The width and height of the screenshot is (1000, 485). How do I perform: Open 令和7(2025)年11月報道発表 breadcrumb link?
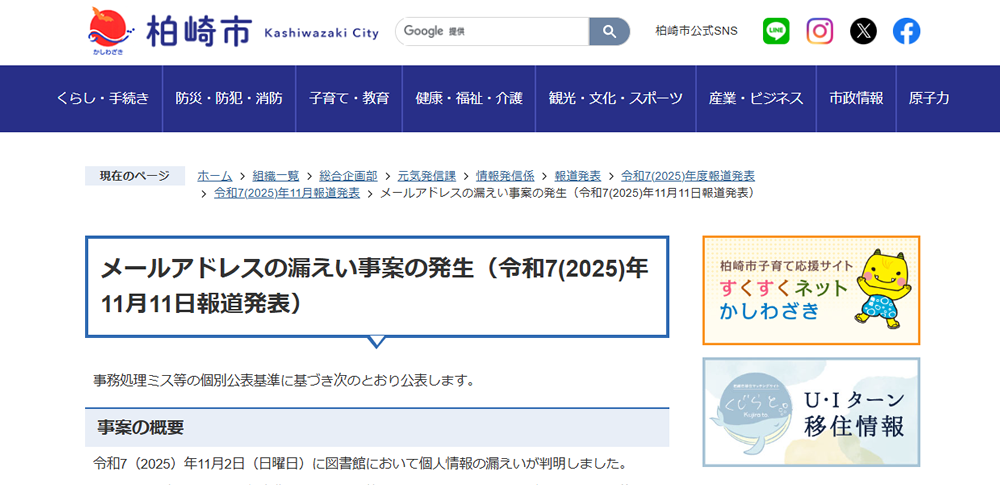pyautogui.click(x=287, y=192)
